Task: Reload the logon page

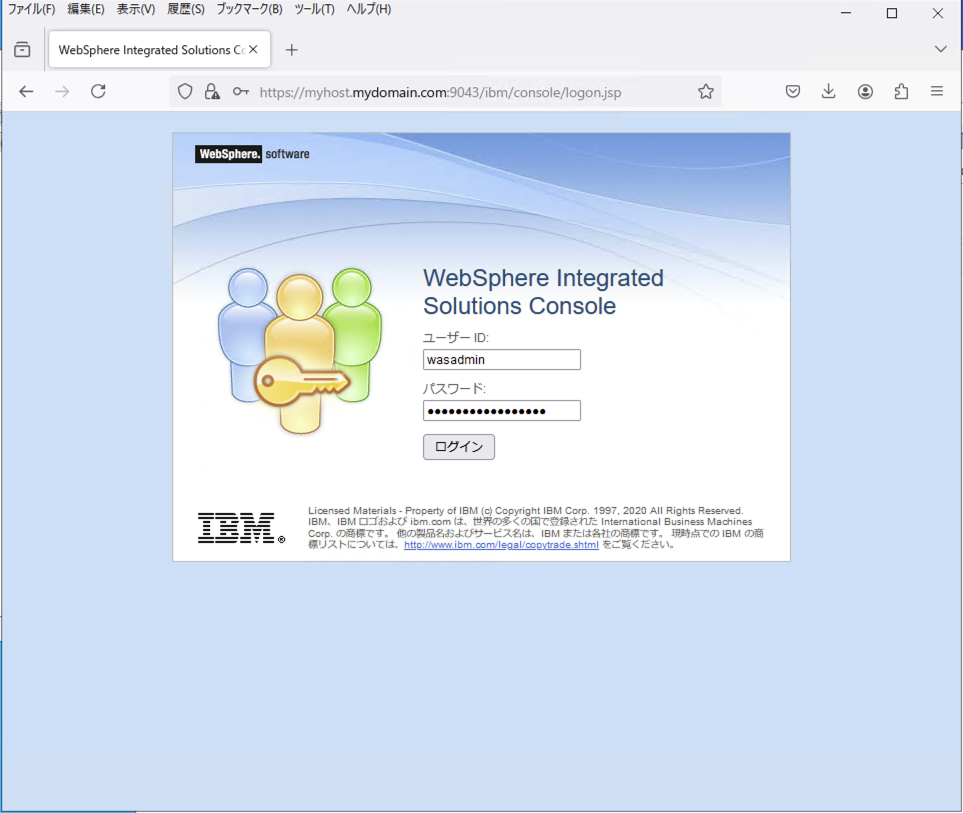Action: pyautogui.click(x=98, y=91)
